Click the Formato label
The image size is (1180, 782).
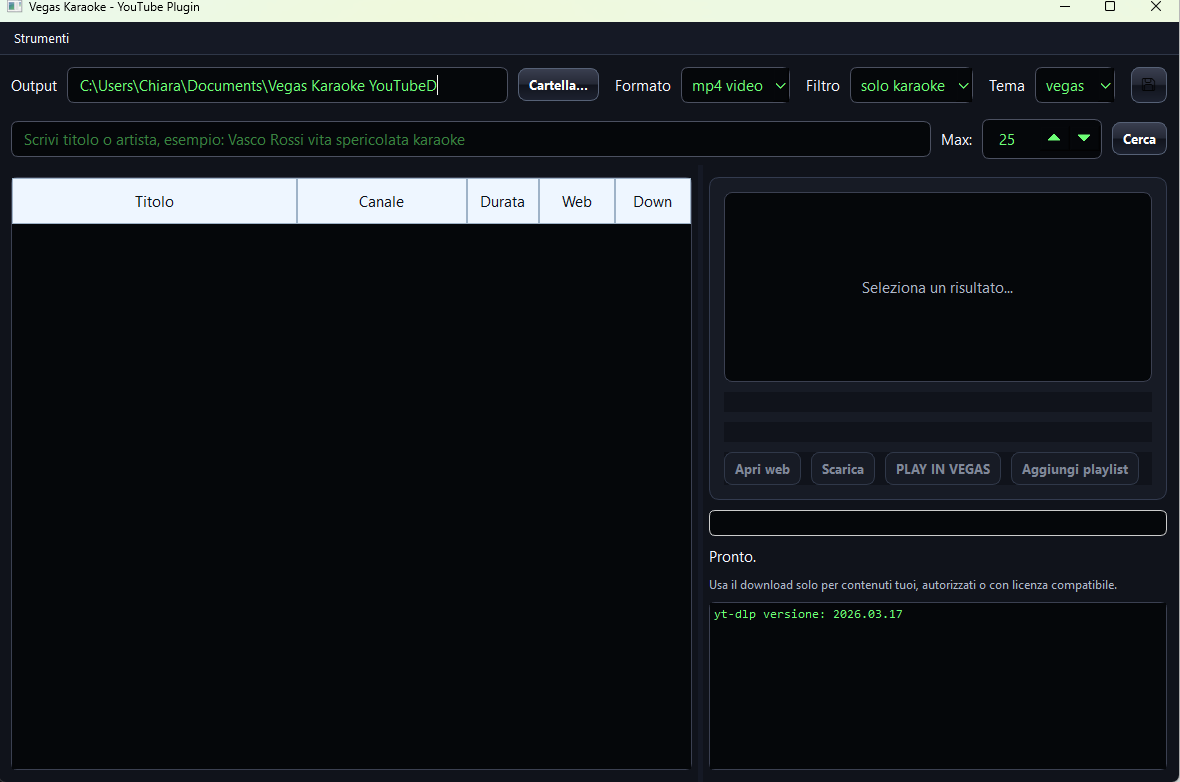point(643,86)
